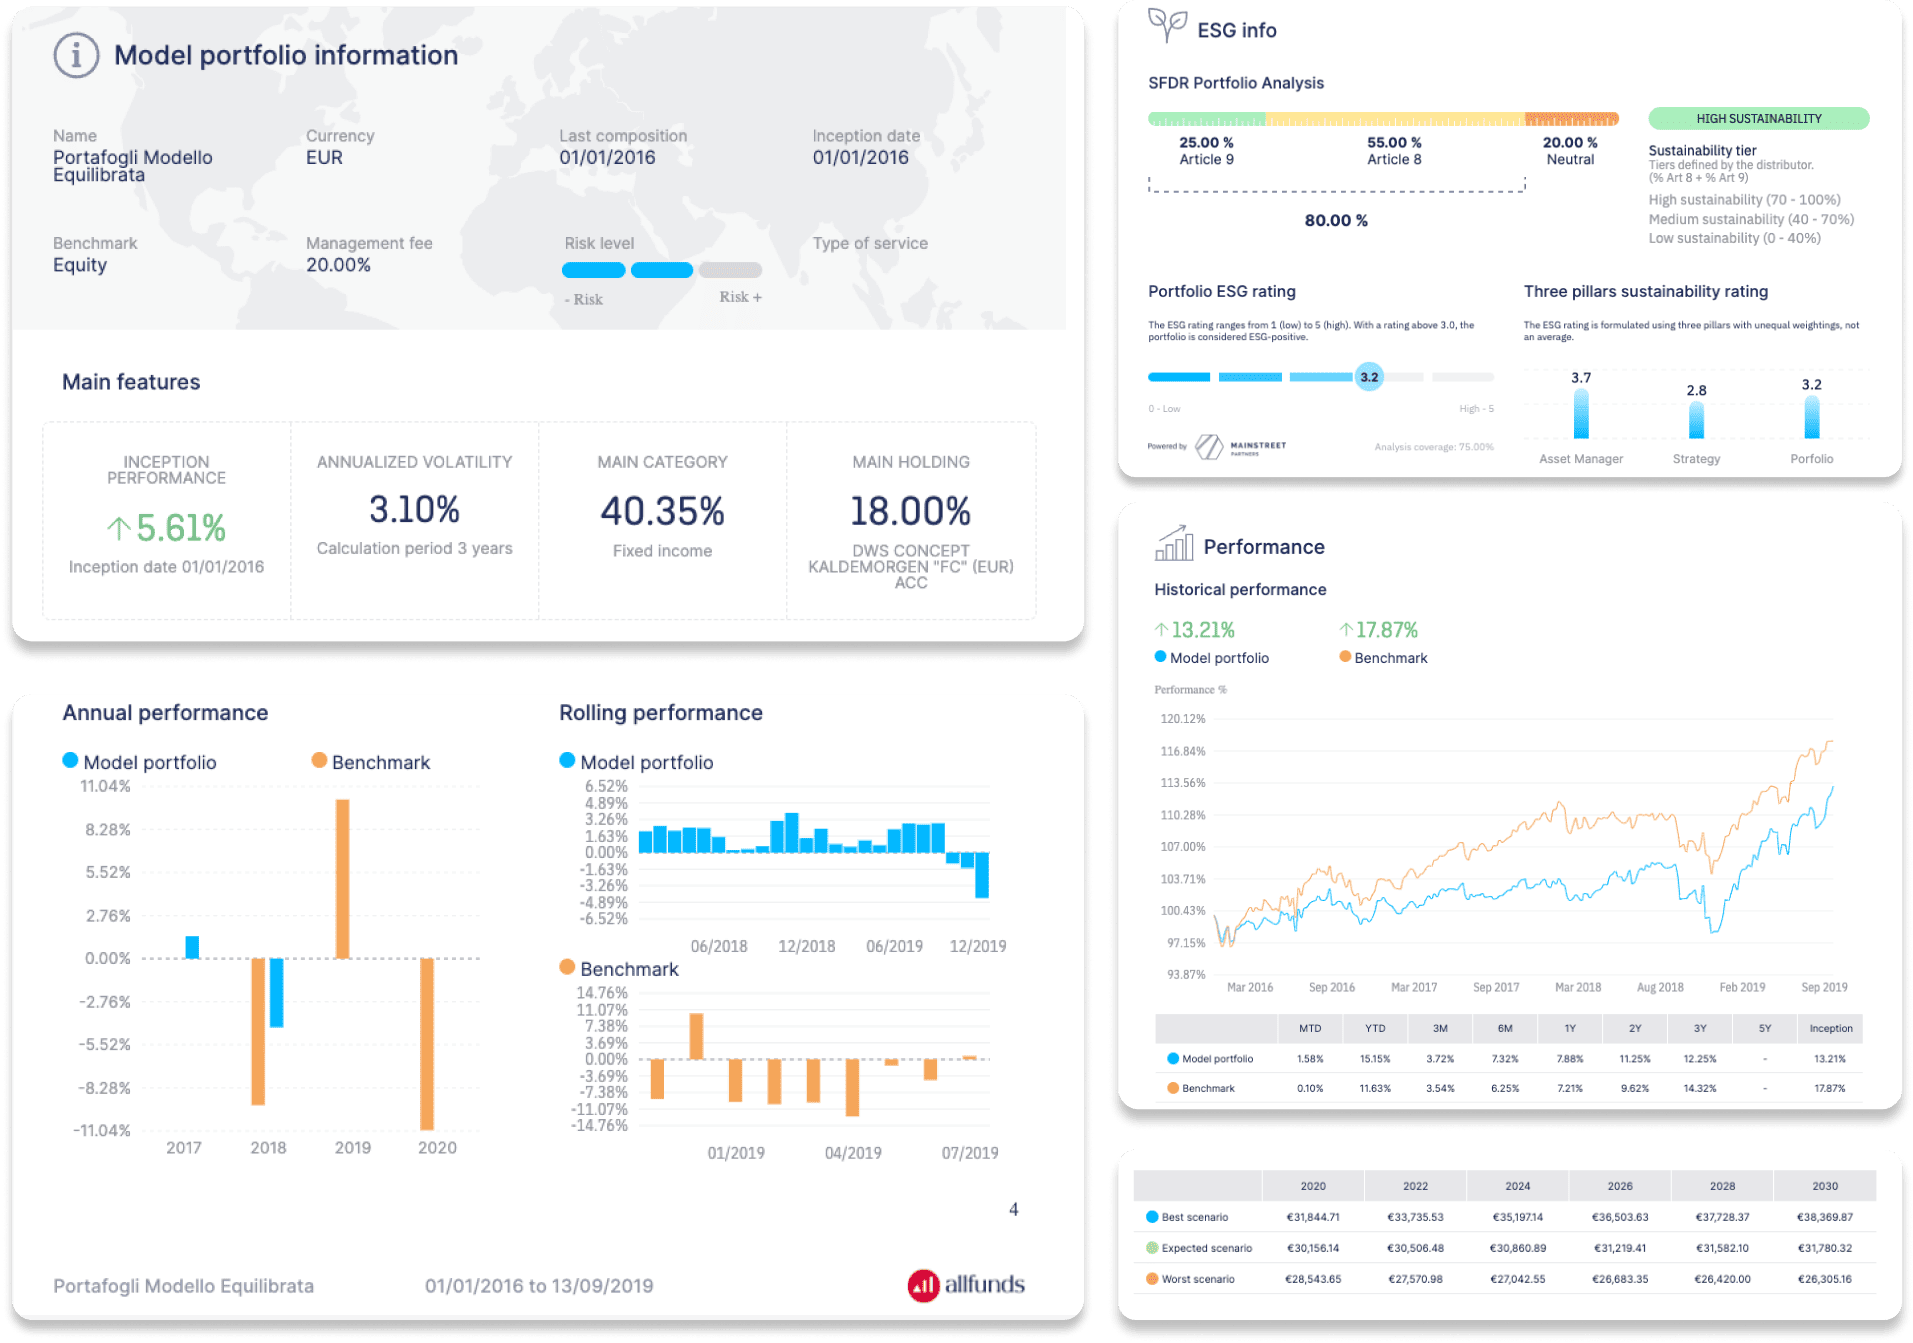
Task: Click the up arrow beside 13.21%
Action: 1161,630
